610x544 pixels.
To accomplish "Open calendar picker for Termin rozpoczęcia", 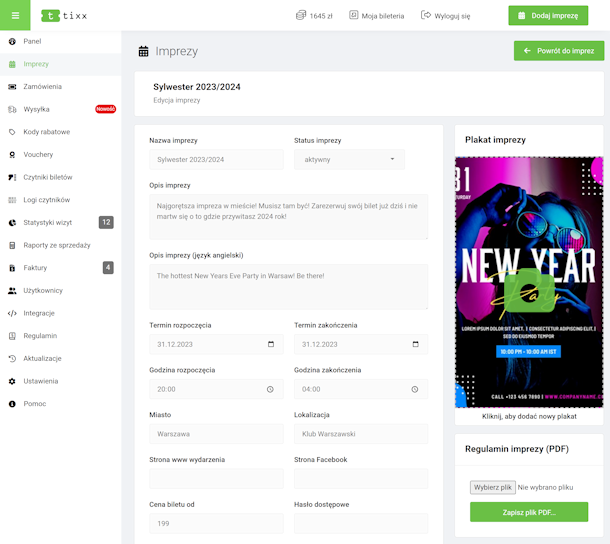I will click(x=270, y=344).
